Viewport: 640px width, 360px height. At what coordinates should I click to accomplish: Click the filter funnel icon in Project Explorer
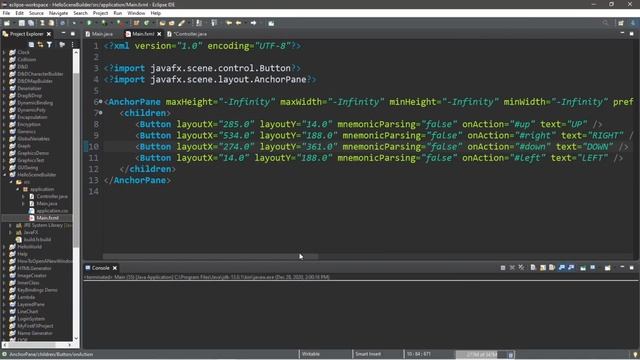pos(49,44)
